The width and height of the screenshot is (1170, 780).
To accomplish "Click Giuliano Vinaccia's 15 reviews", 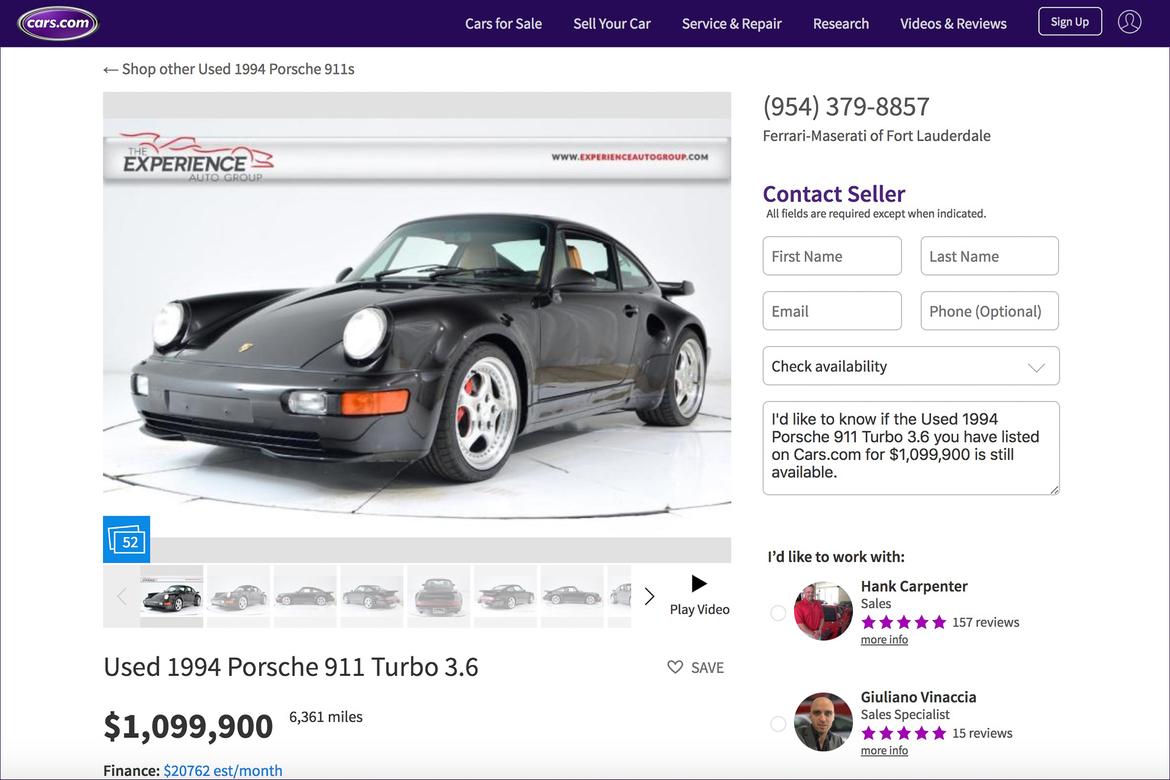I will [982, 734].
